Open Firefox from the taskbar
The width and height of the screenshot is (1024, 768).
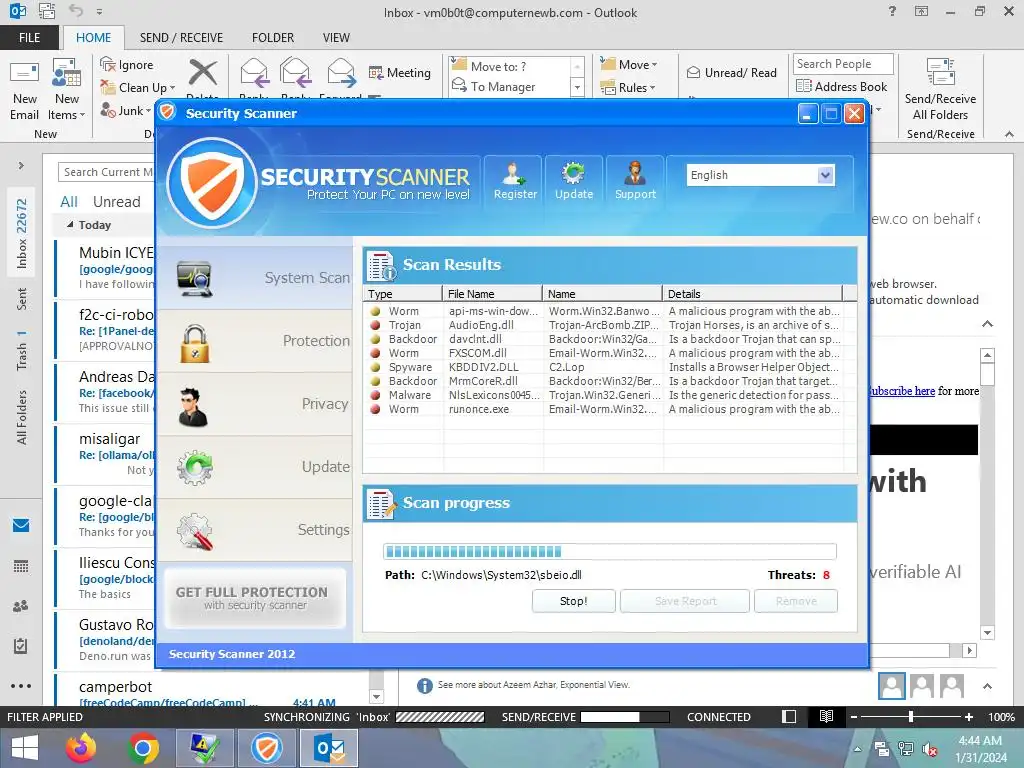[81, 748]
